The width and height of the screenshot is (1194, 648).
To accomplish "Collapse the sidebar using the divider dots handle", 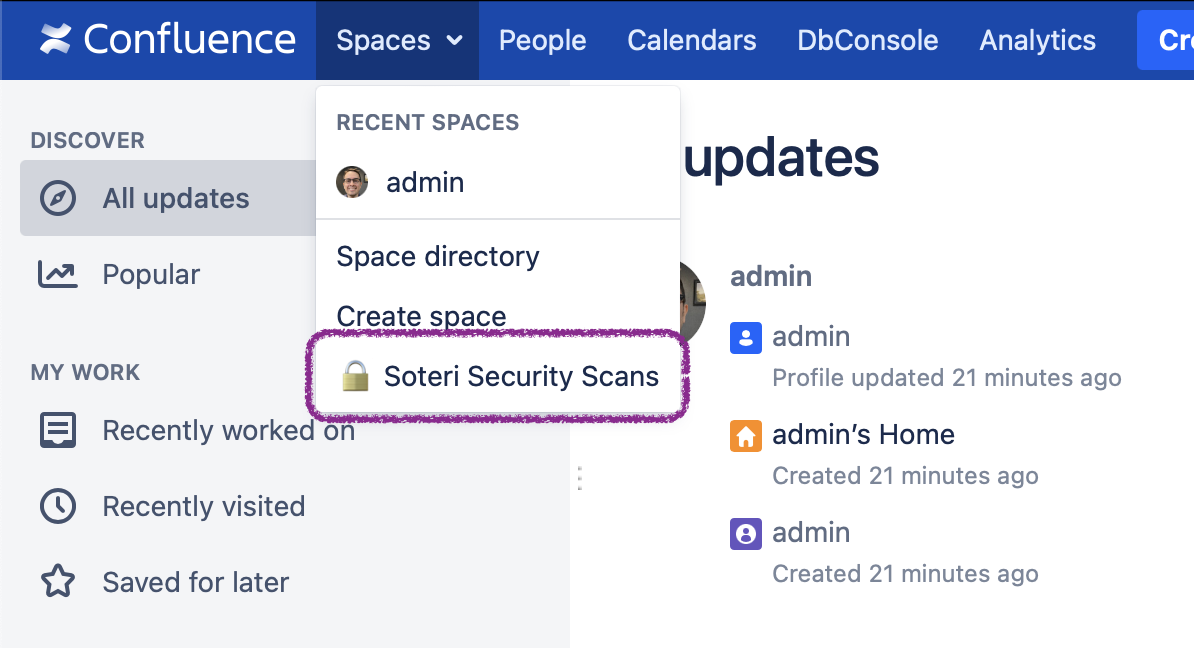I will pyautogui.click(x=579, y=478).
